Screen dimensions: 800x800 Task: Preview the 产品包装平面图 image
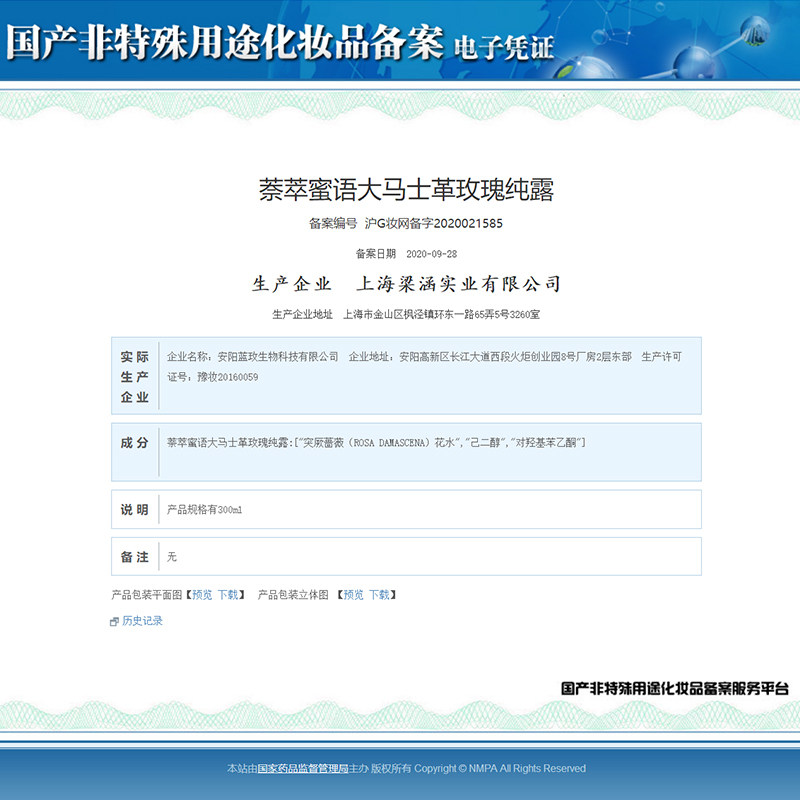point(202,594)
